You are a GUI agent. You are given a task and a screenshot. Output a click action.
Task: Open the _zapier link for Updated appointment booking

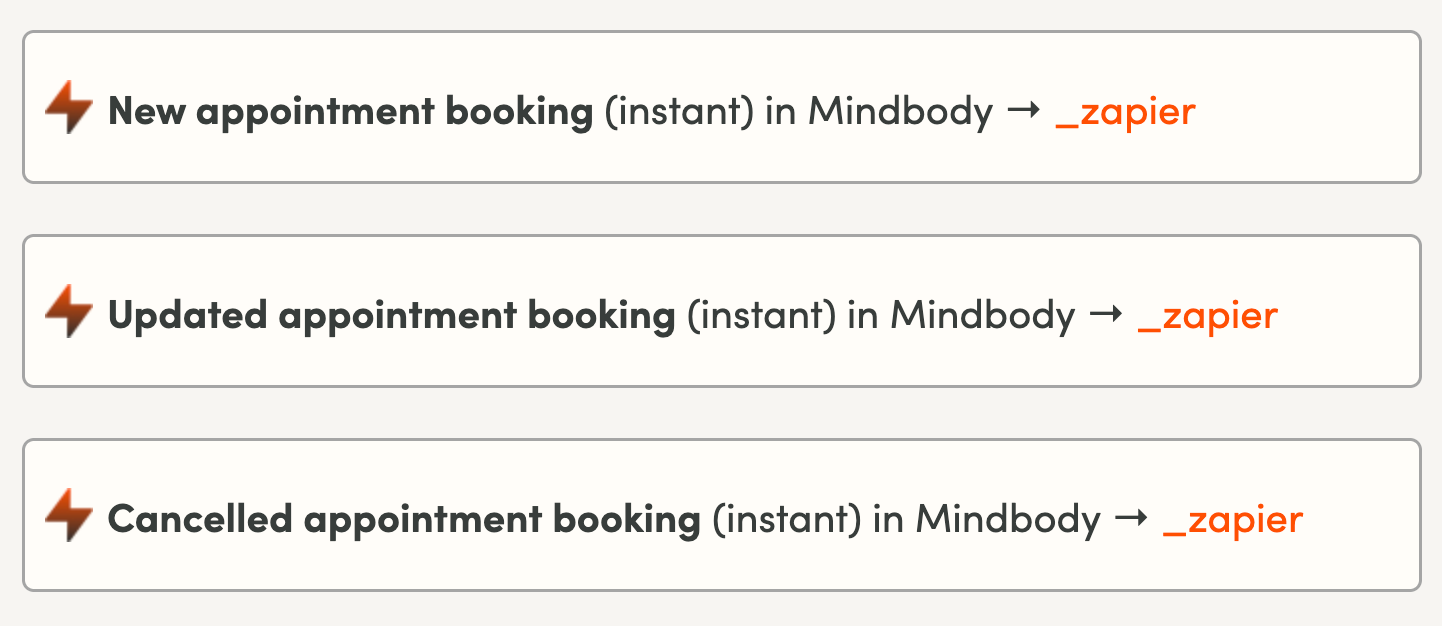(x=1207, y=315)
